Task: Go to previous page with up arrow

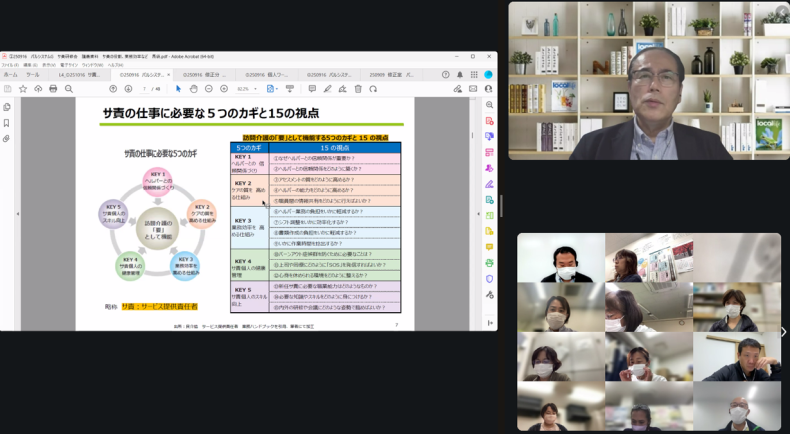Action: click(113, 88)
